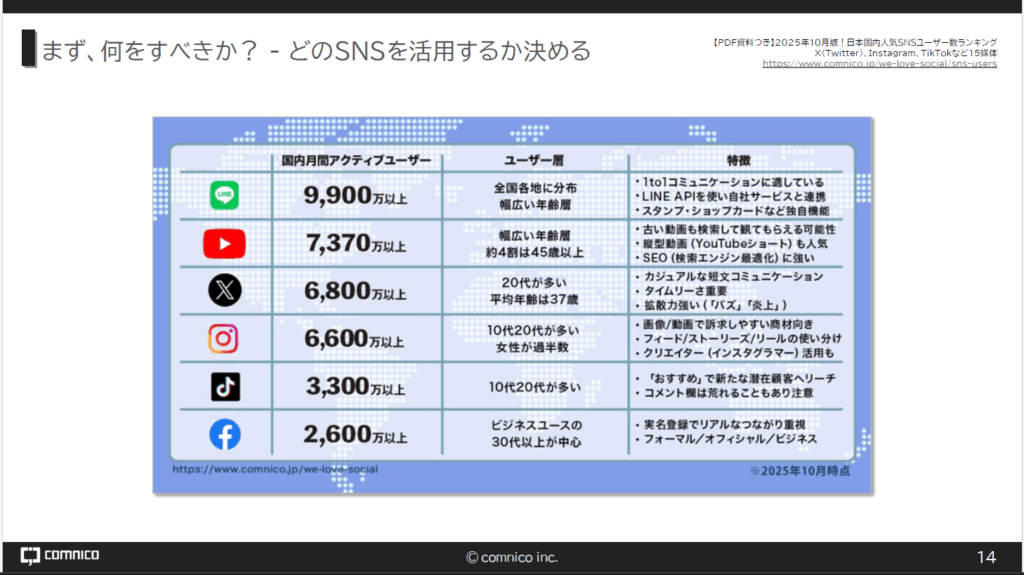Click the comnico logo in footer
The height and width of the screenshot is (575, 1024).
coord(60,556)
